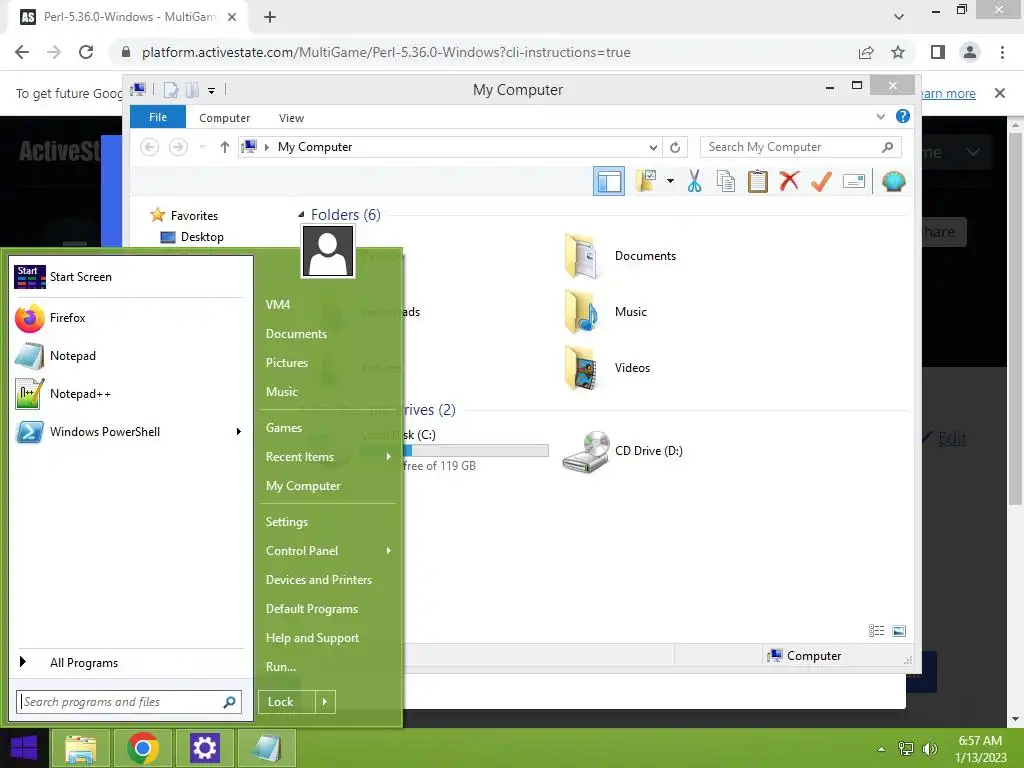This screenshot has width=1024, height=768.
Task: Click the Rename icon in toolbar
Action: pyautogui.click(x=854, y=181)
